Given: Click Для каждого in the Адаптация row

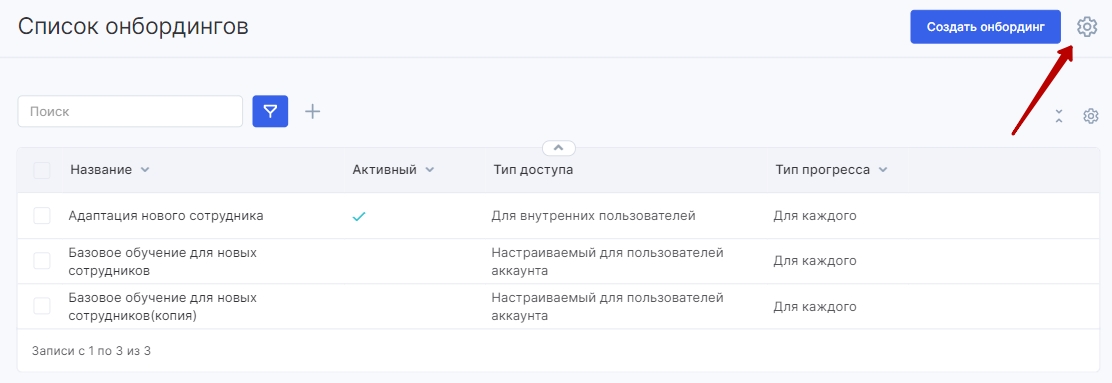Looking at the screenshot, I should click(815, 216).
